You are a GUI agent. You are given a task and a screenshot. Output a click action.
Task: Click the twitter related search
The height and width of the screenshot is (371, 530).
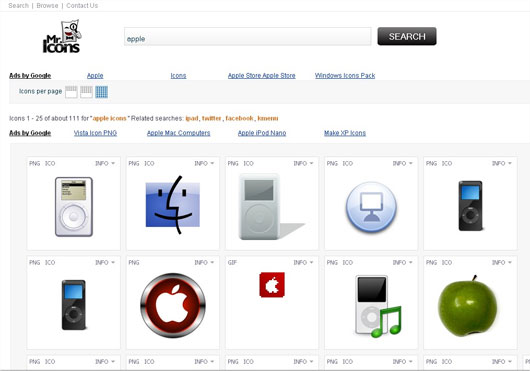[212, 119]
